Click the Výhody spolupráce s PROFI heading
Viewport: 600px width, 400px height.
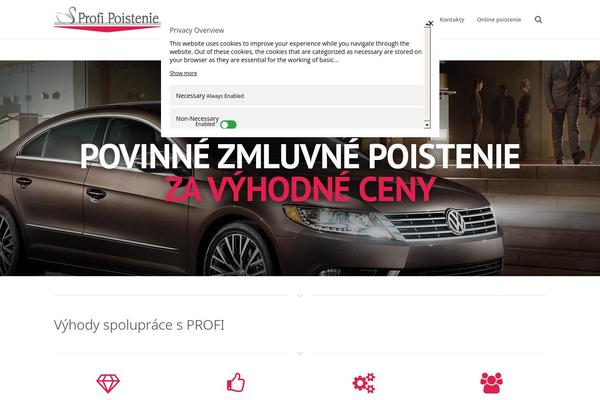139,325
